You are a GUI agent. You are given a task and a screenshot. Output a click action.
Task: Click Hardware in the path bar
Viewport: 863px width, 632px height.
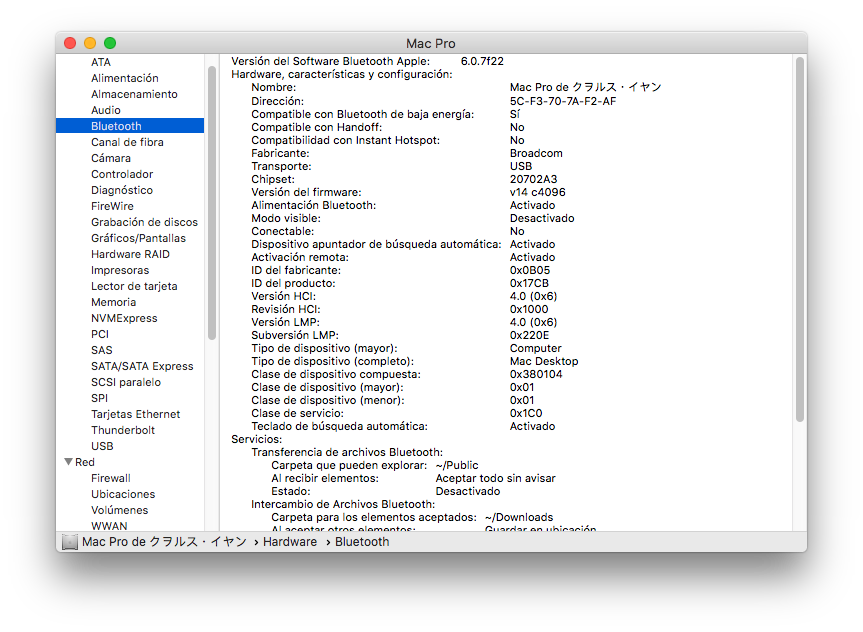pyautogui.click(x=290, y=542)
